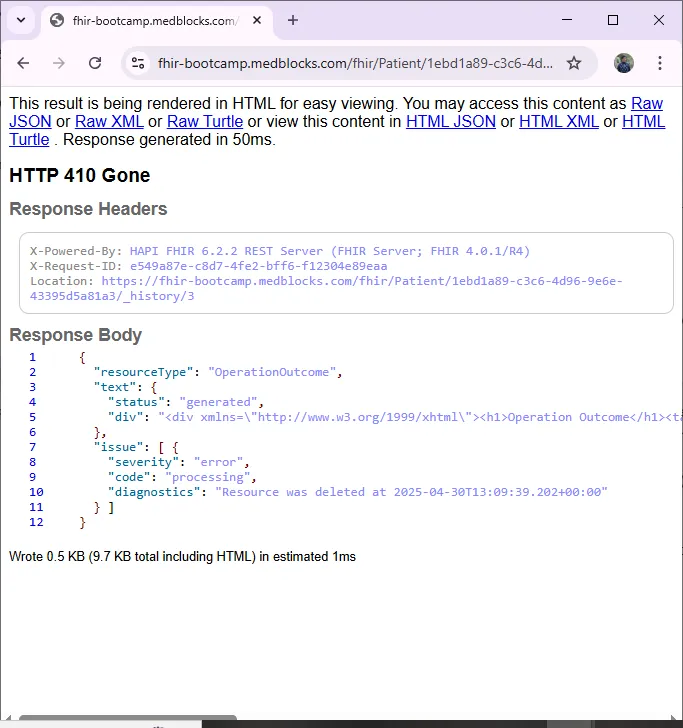Image resolution: width=683 pixels, height=728 pixels.
Task: Switch to the HTML XML view
Action: tap(558, 121)
